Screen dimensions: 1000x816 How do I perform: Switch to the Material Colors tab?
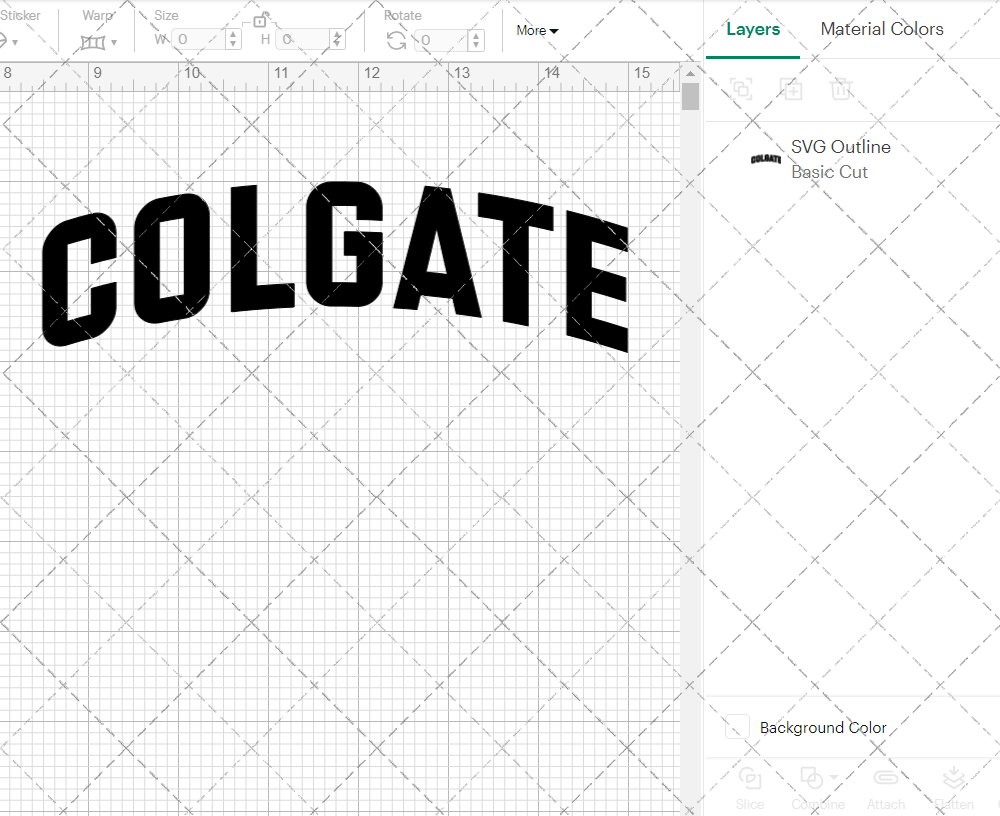[x=881, y=29]
